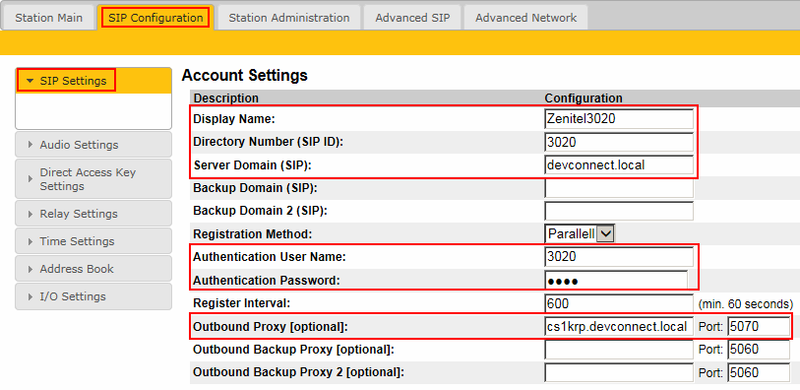Click the Backup Domain (SIP) field
This screenshot has width=800, height=390.
(x=619, y=188)
